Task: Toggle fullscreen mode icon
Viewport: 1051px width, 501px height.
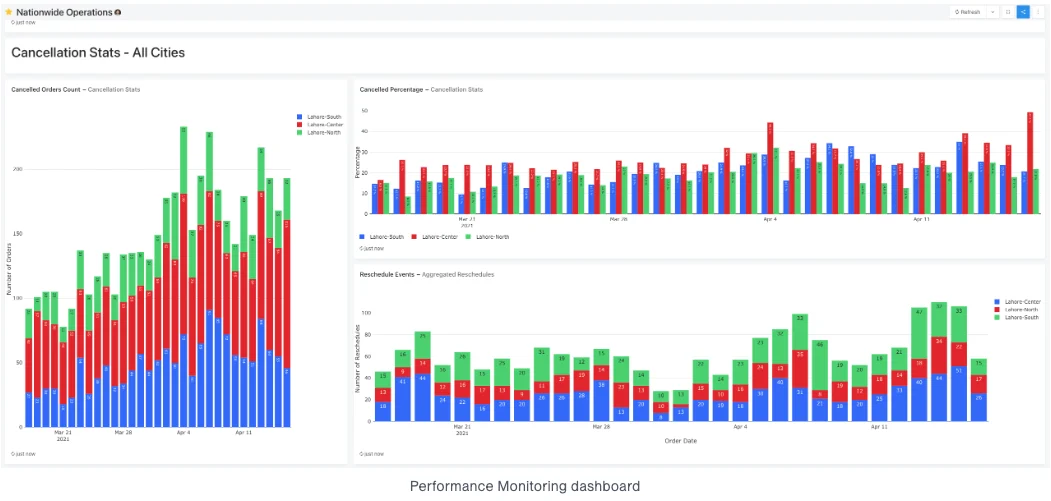Action: point(1007,12)
